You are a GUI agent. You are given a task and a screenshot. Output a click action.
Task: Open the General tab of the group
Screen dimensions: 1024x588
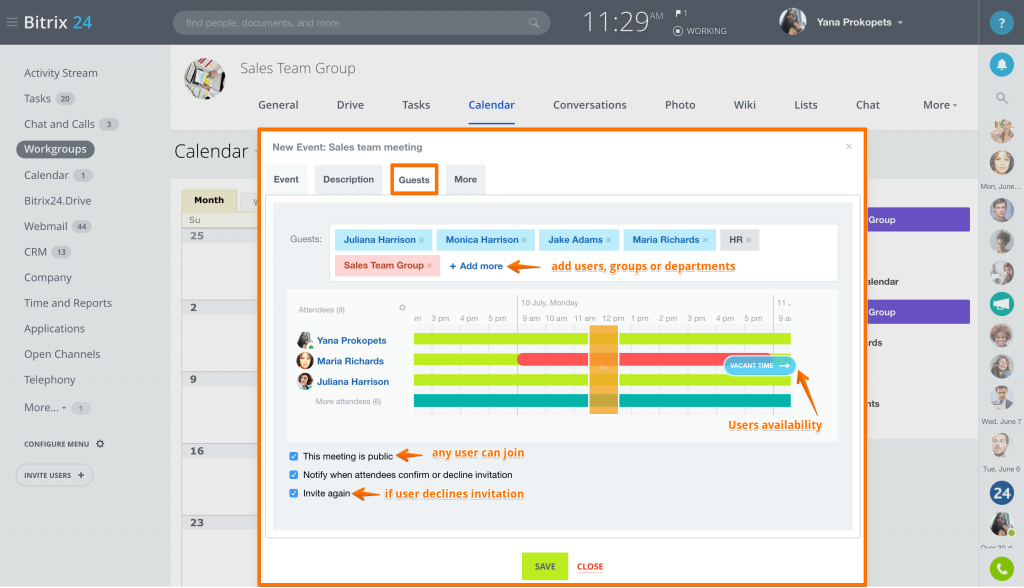pos(278,105)
